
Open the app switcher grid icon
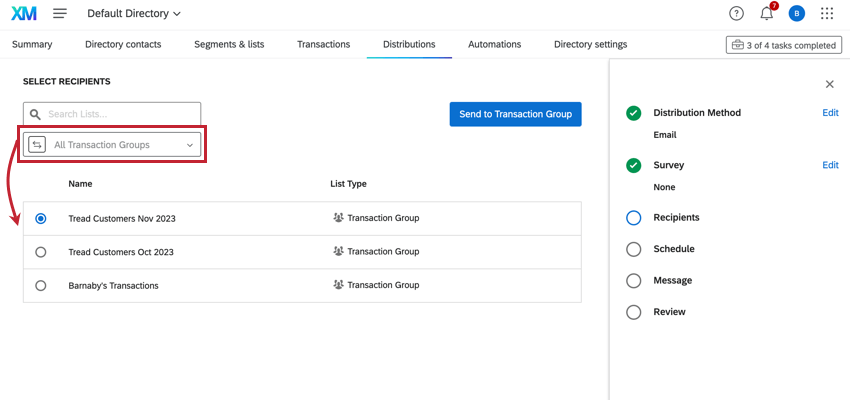point(827,14)
